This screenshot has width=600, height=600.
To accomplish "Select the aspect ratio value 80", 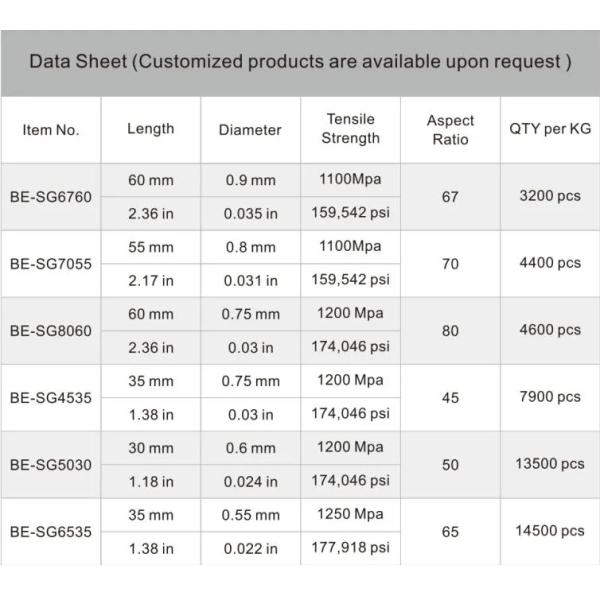I will [x=450, y=330].
